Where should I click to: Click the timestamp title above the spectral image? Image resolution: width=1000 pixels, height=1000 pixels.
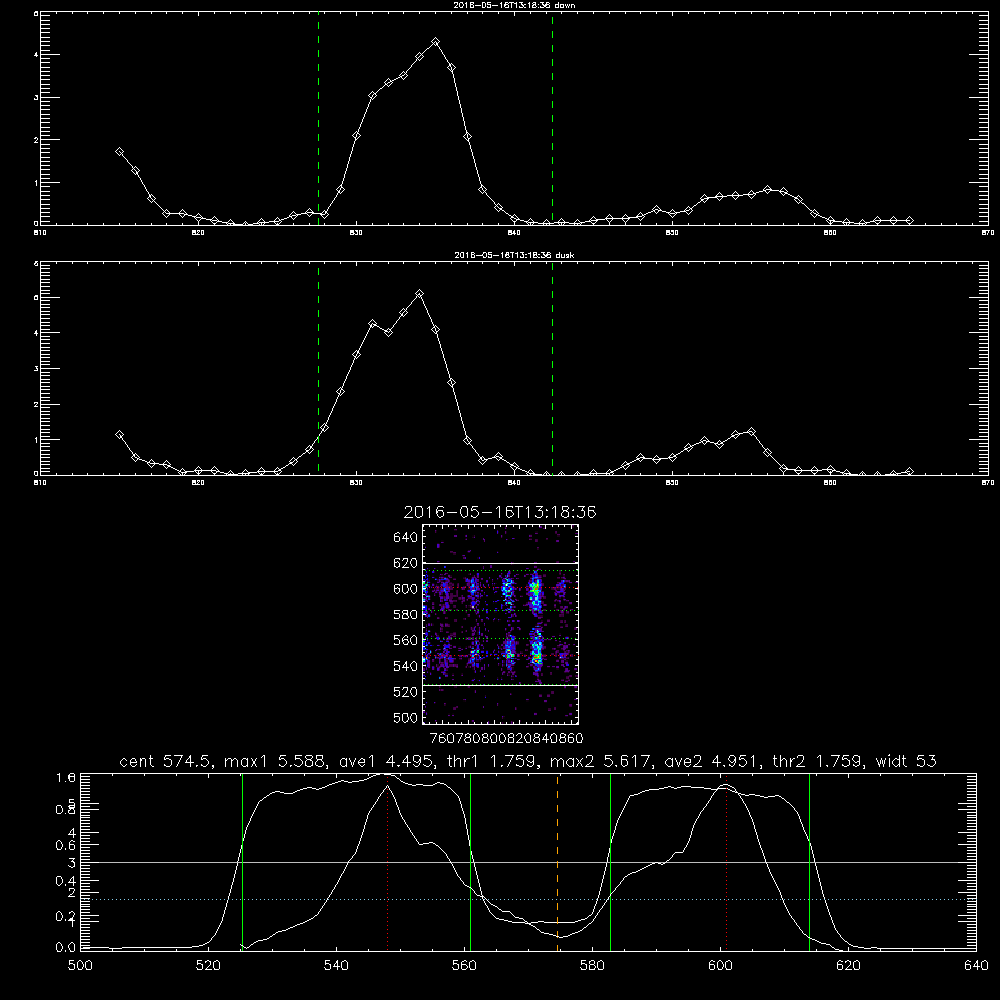coord(500,512)
